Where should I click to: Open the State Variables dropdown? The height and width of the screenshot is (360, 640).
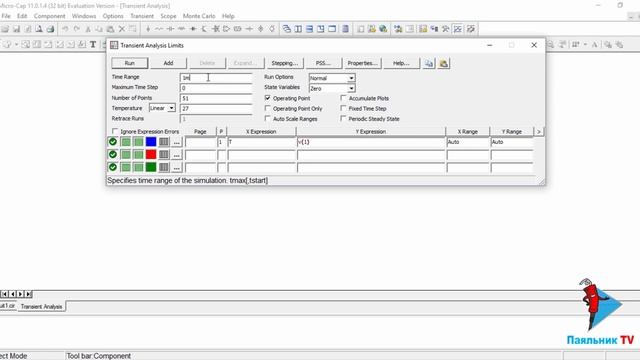(x=351, y=88)
